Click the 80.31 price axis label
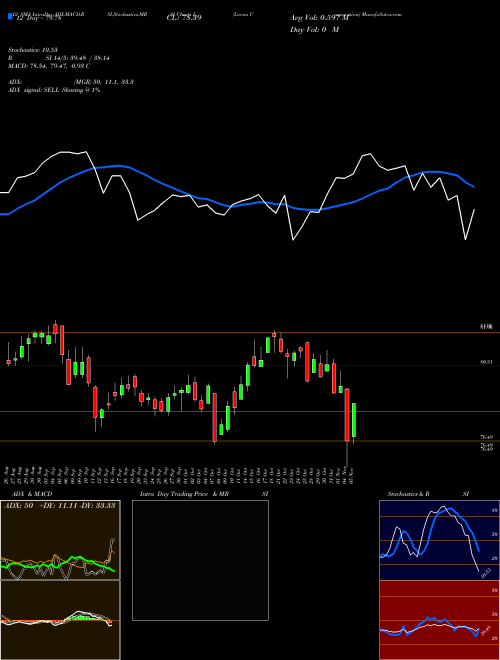Screen dimensions: 500x660 click(486, 362)
